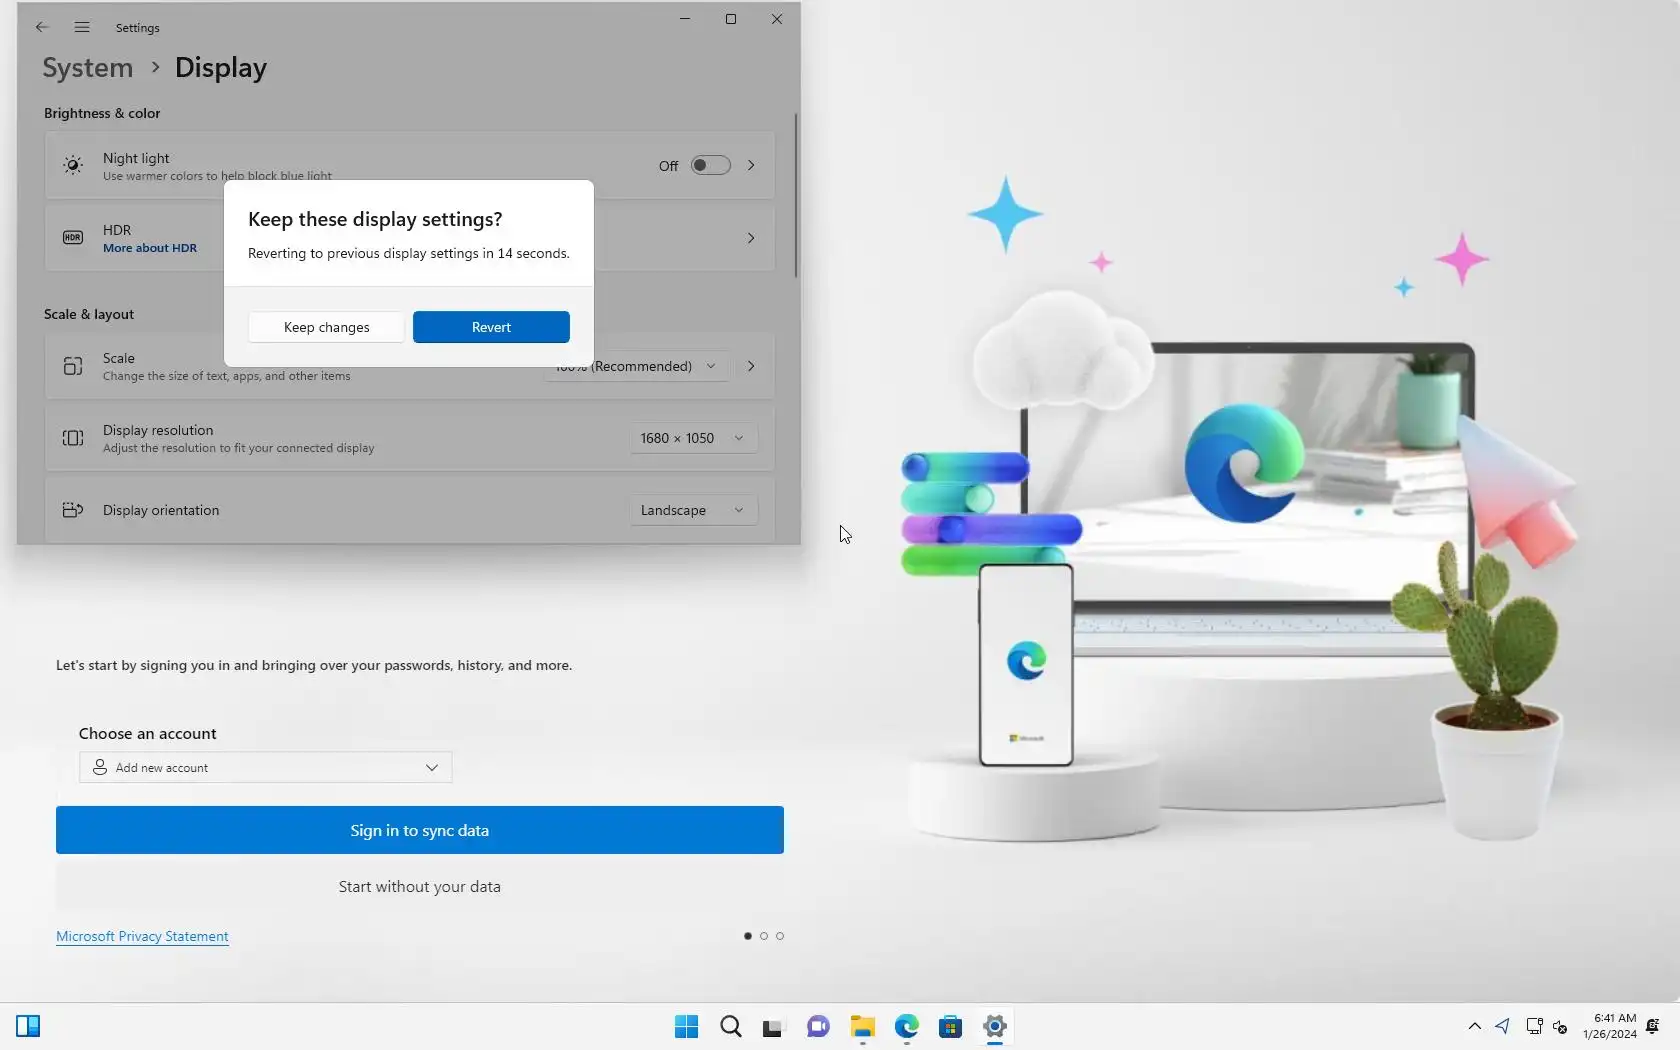The height and width of the screenshot is (1050, 1680).
Task: Click Sign in to sync data
Action: click(420, 830)
